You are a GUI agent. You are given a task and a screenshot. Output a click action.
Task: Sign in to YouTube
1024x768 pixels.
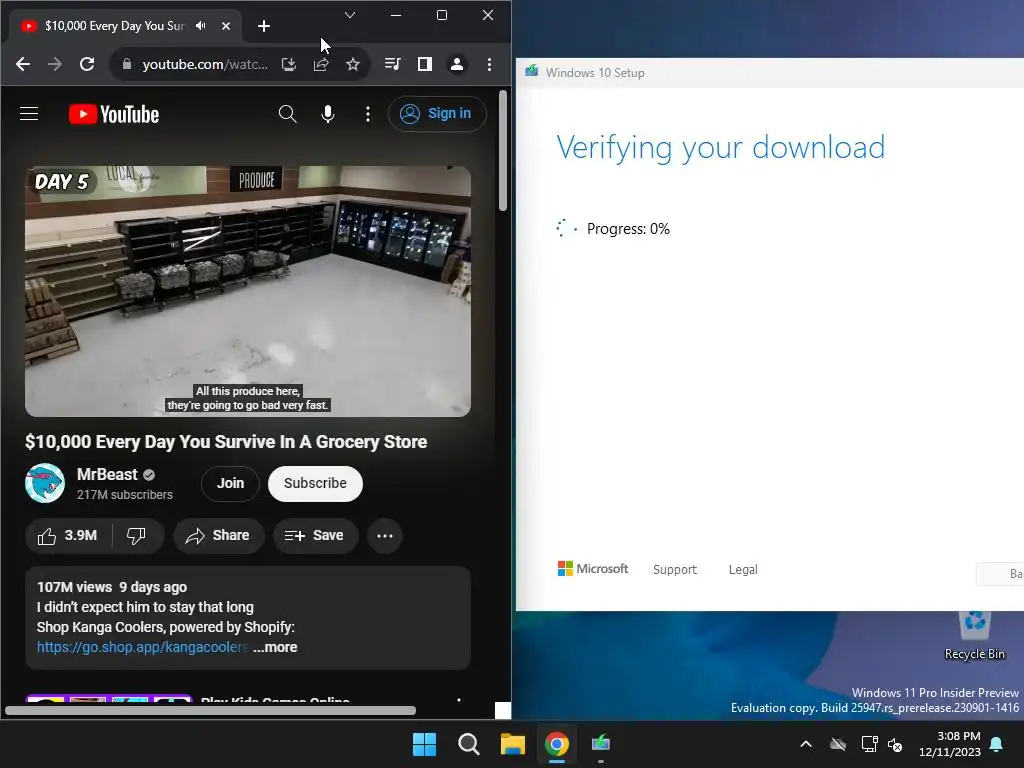tap(436, 114)
